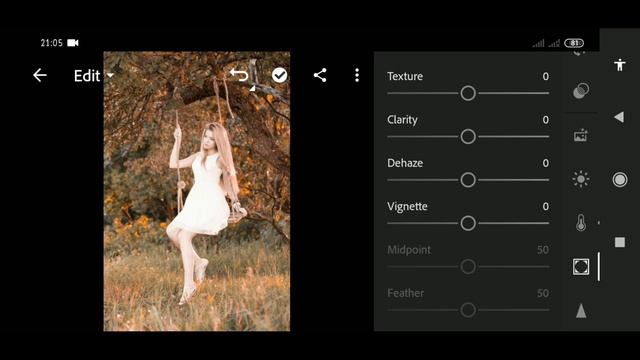This screenshot has height=360, width=640.
Task: Open the share icon
Action: [320, 75]
